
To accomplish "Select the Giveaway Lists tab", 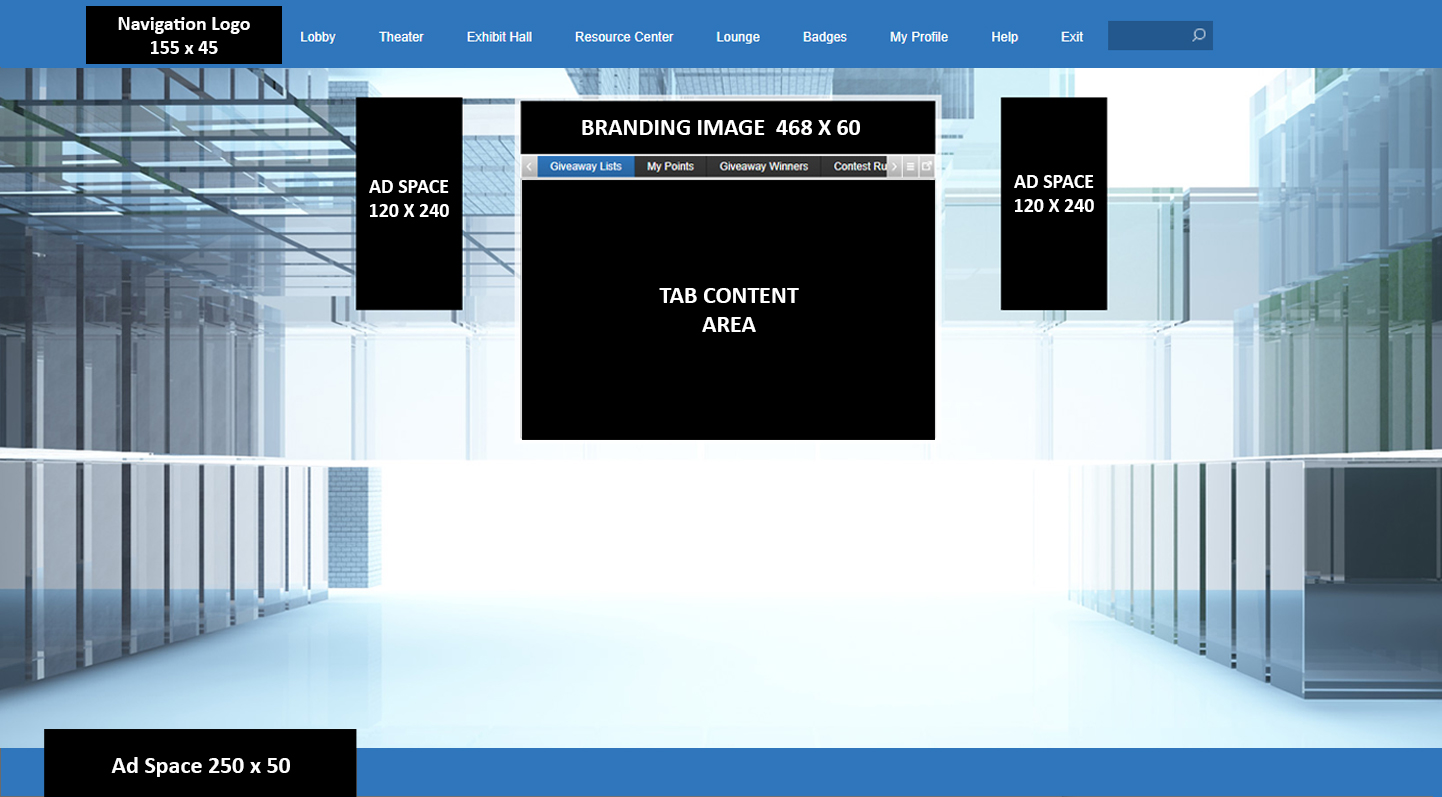I will (x=586, y=167).
